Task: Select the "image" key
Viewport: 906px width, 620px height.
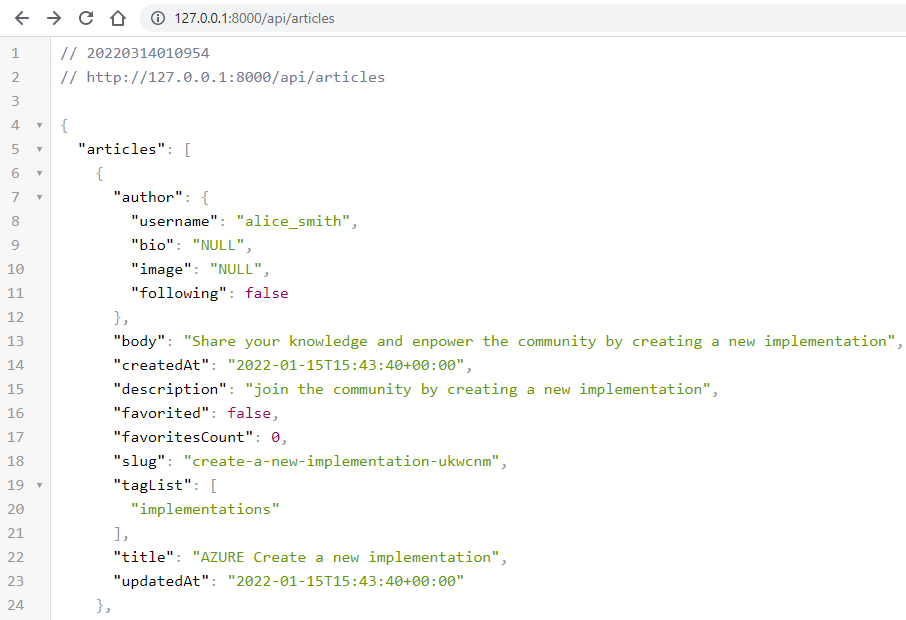Action: (x=161, y=269)
